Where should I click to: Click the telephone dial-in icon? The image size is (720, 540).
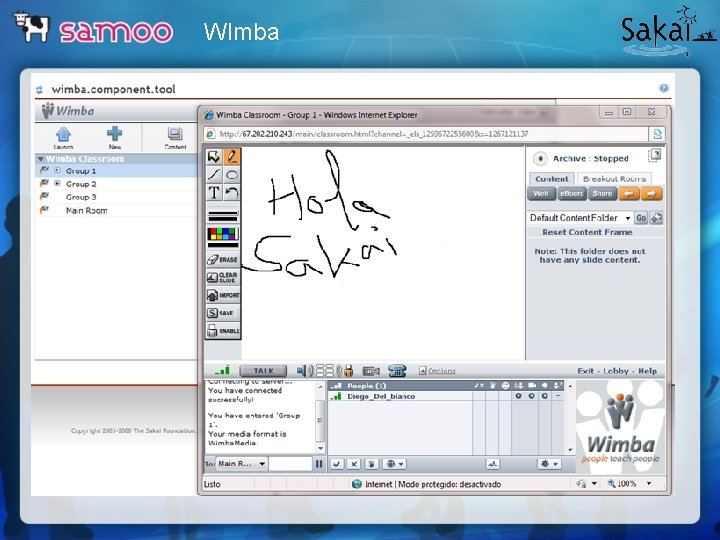pyautogui.click(x=397, y=371)
